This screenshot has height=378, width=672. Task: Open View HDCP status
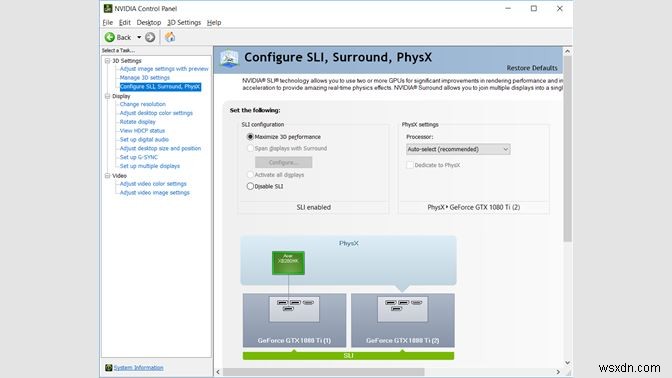point(142,131)
